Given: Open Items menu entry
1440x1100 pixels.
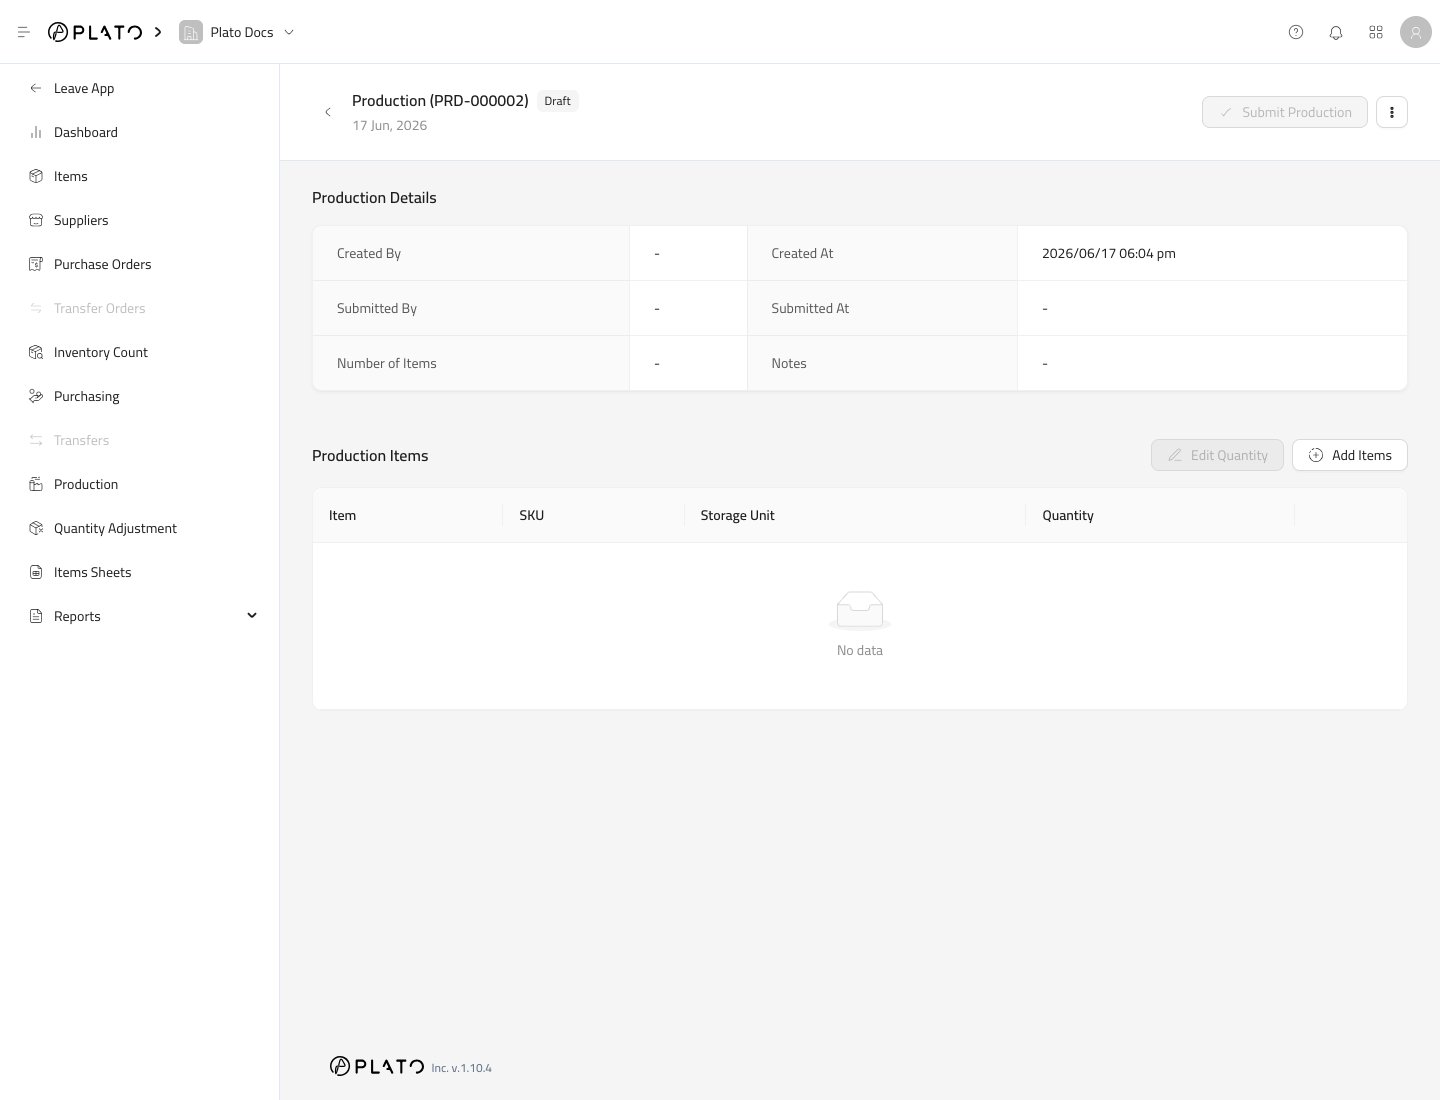Looking at the screenshot, I should coord(71,176).
